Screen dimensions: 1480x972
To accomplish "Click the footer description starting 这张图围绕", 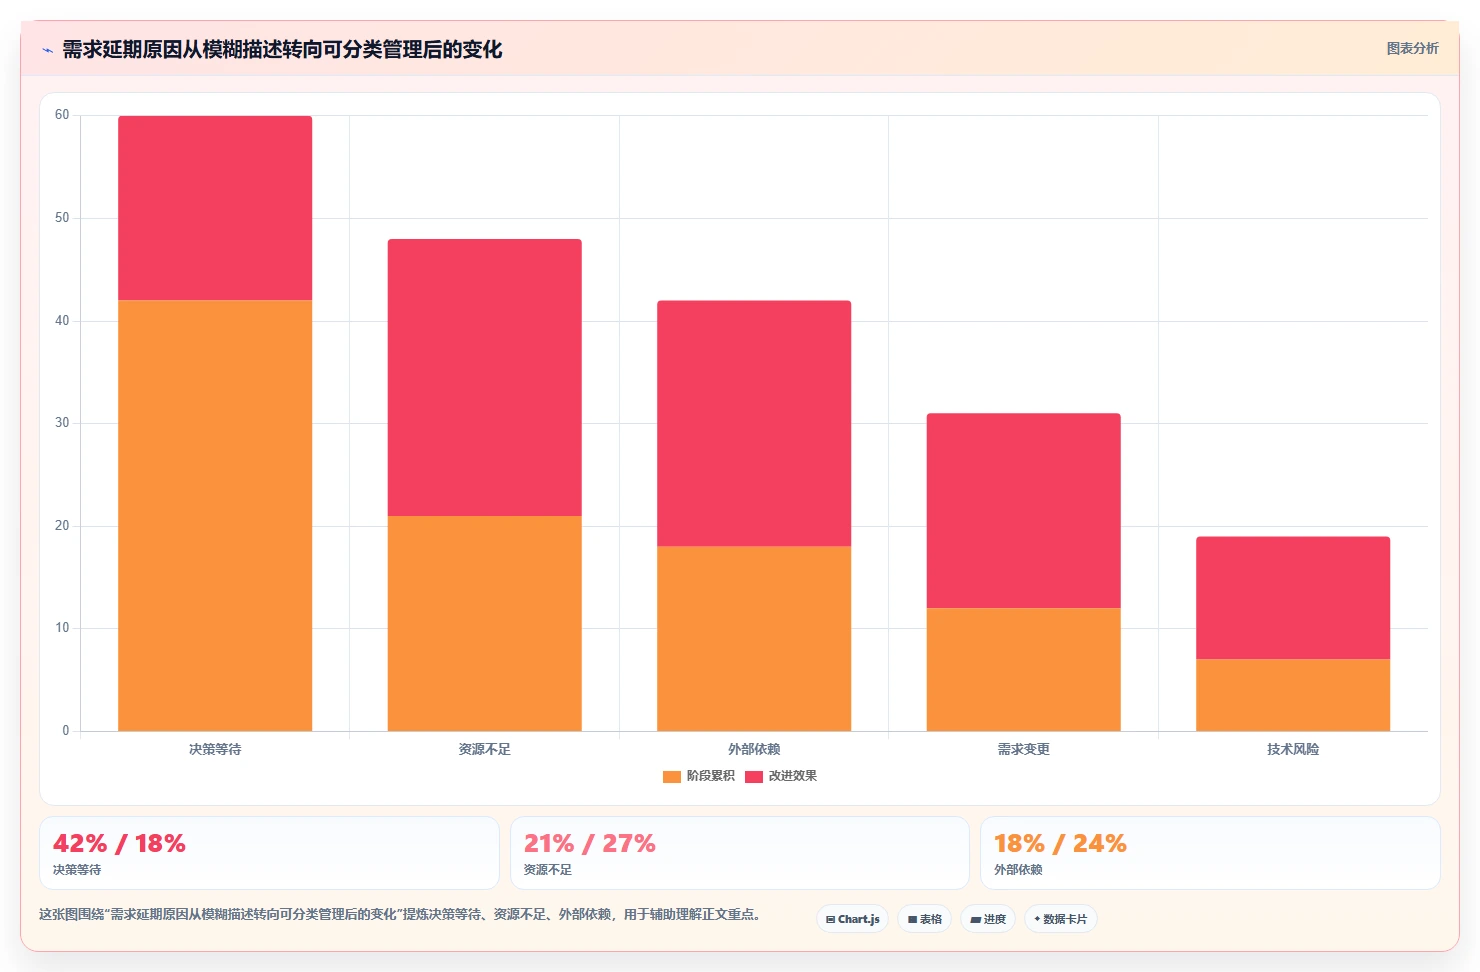I will pyautogui.click(x=402, y=914).
